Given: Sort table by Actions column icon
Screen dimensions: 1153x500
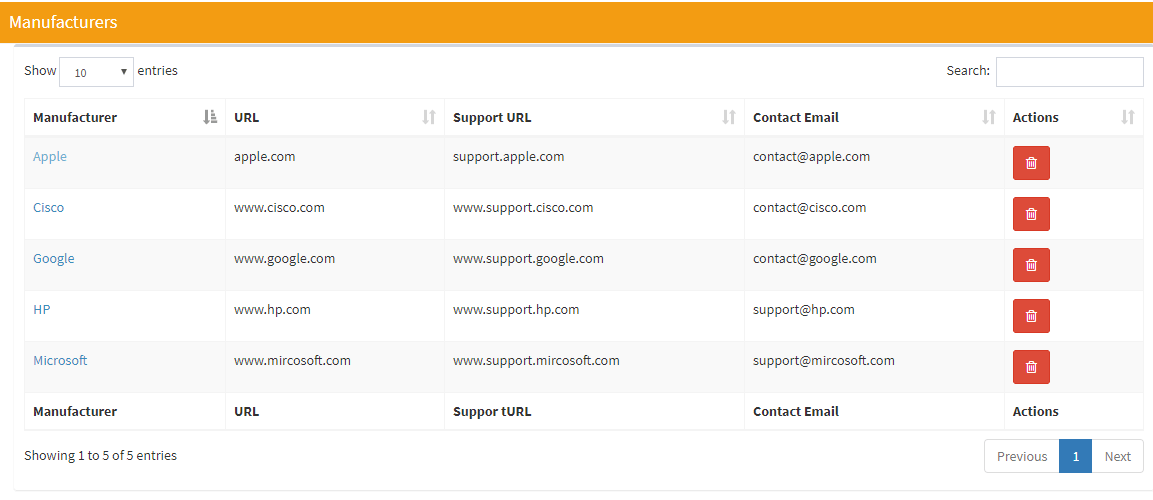Looking at the screenshot, I should (x=1128, y=117).
